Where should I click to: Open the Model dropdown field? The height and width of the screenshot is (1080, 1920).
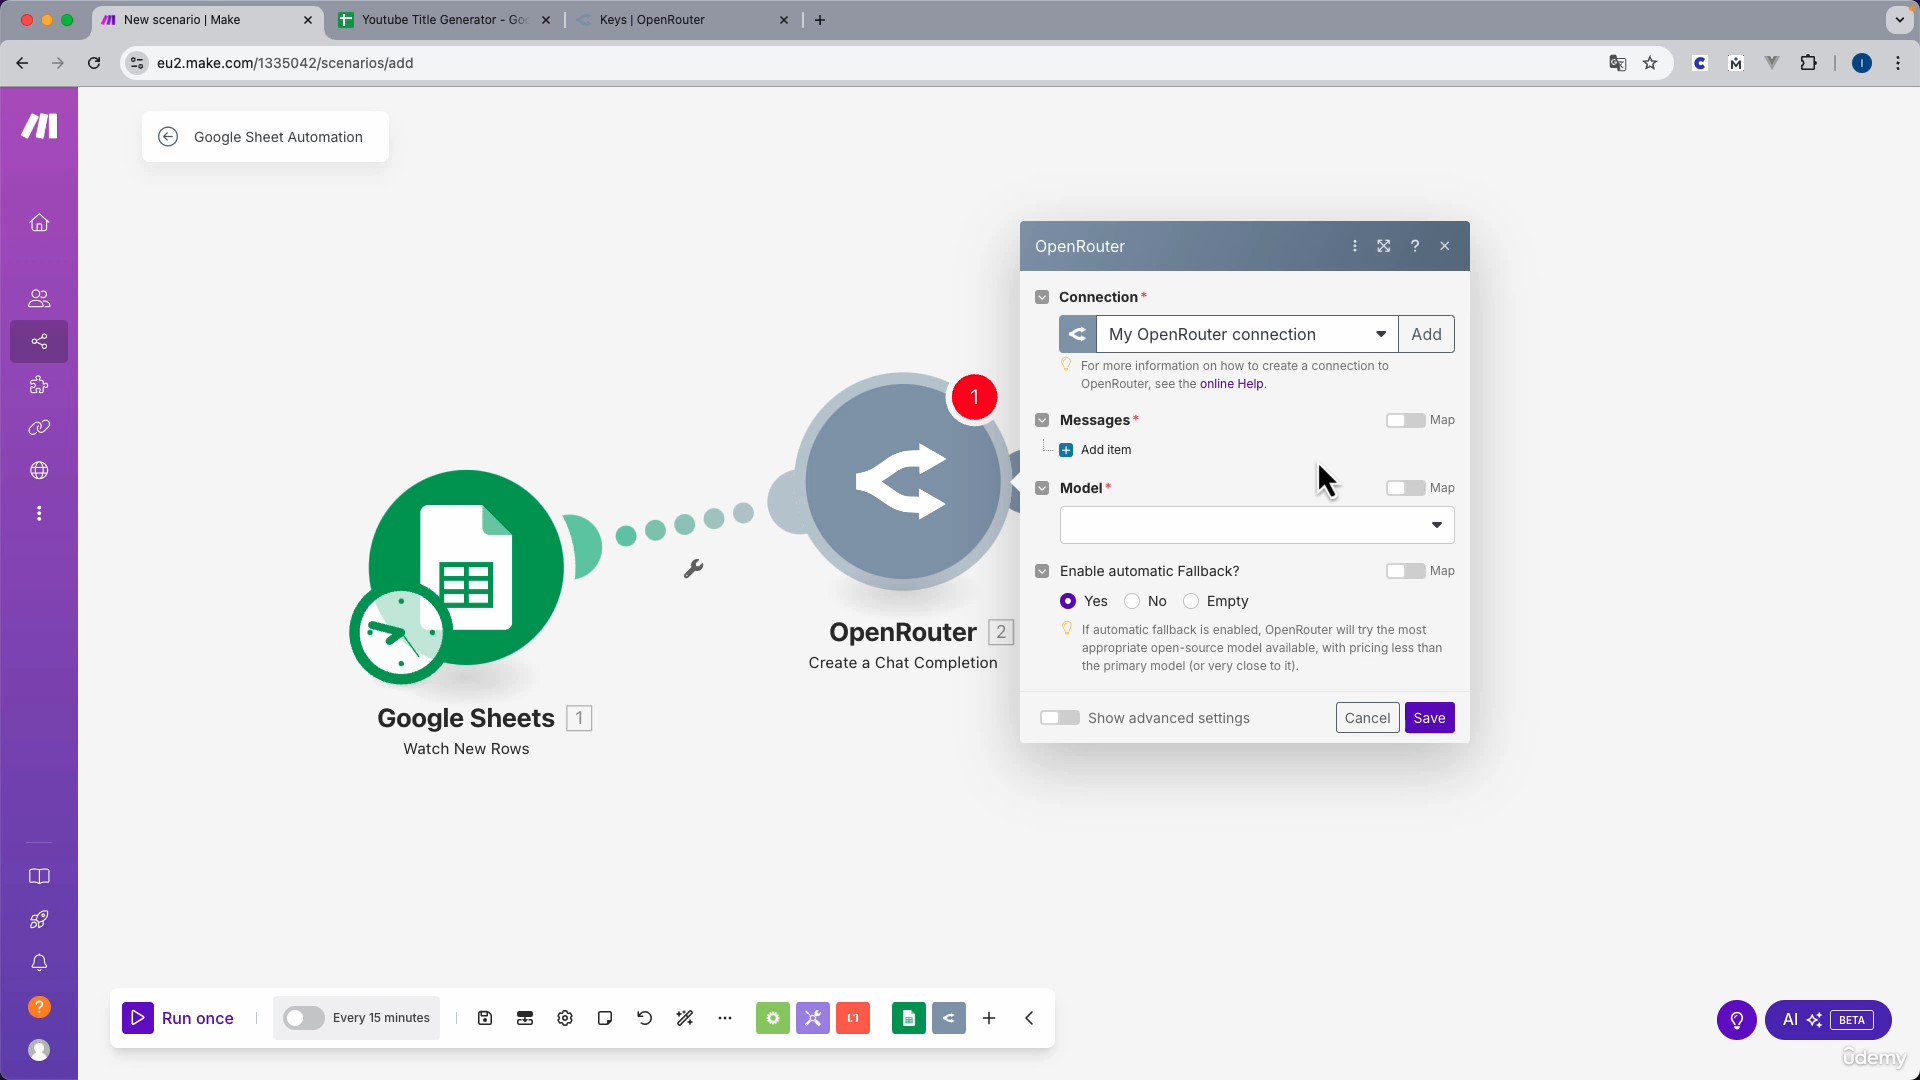(1257, 525)
